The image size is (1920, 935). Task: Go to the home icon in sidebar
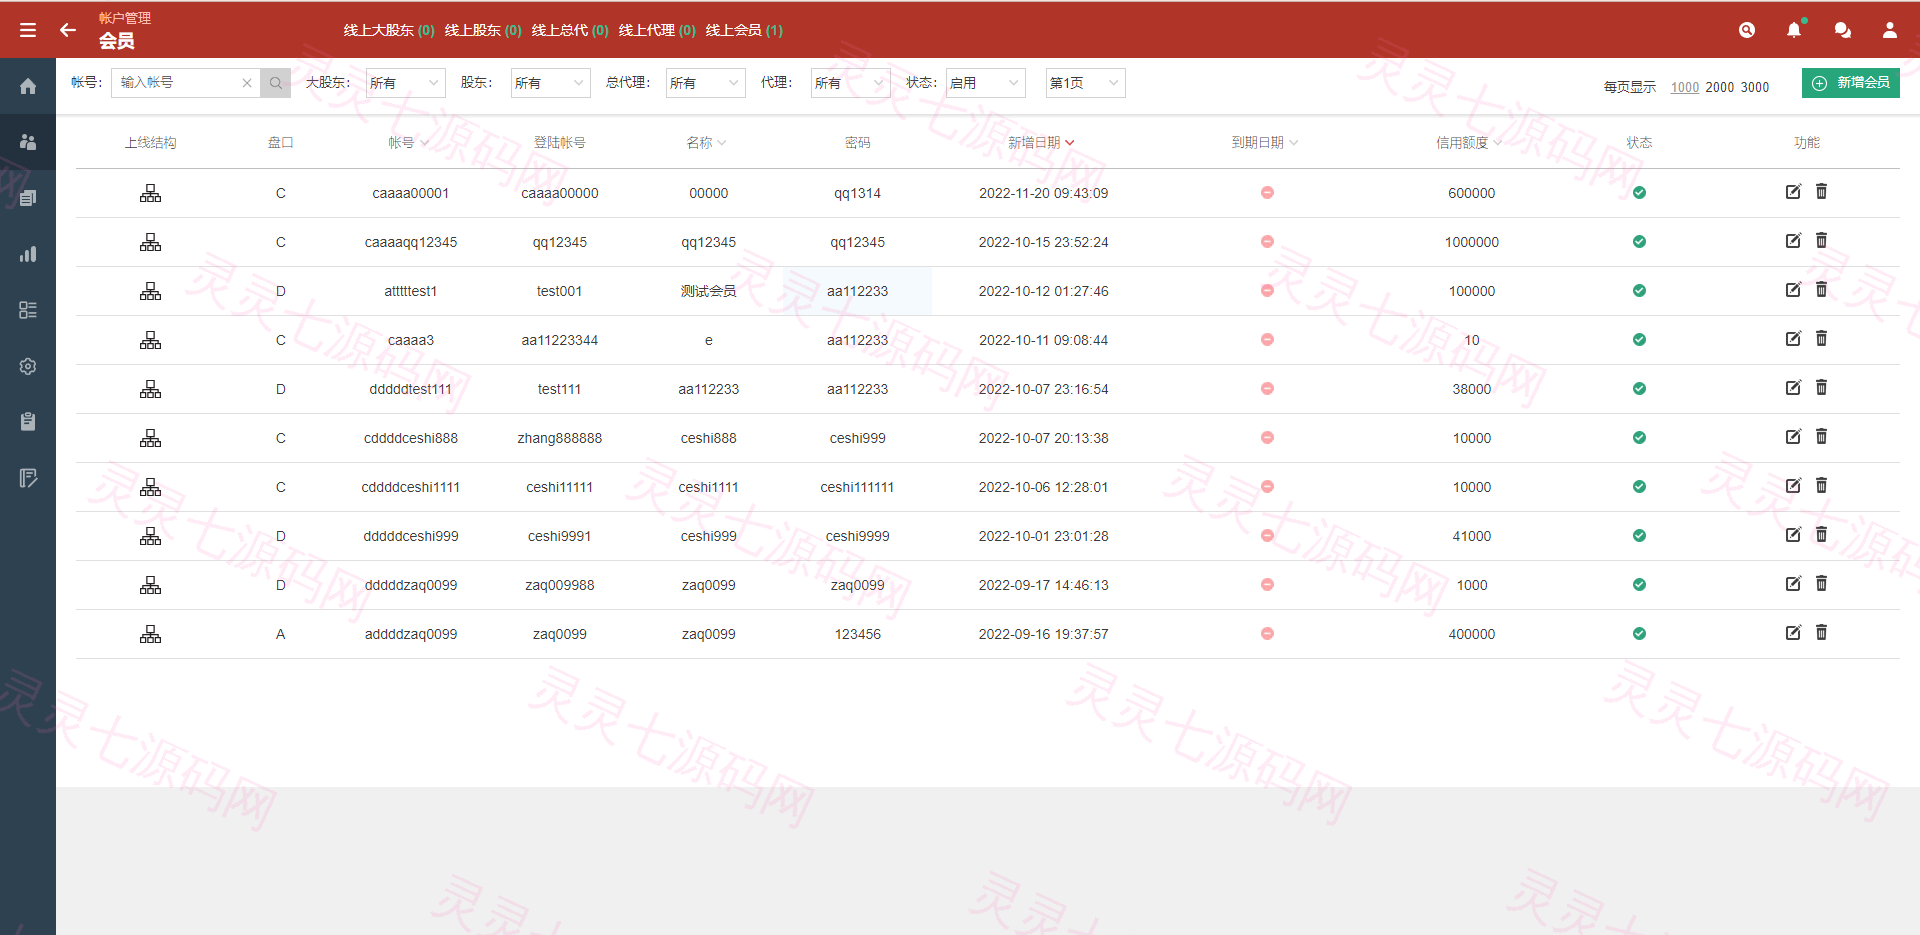point(28,86)
